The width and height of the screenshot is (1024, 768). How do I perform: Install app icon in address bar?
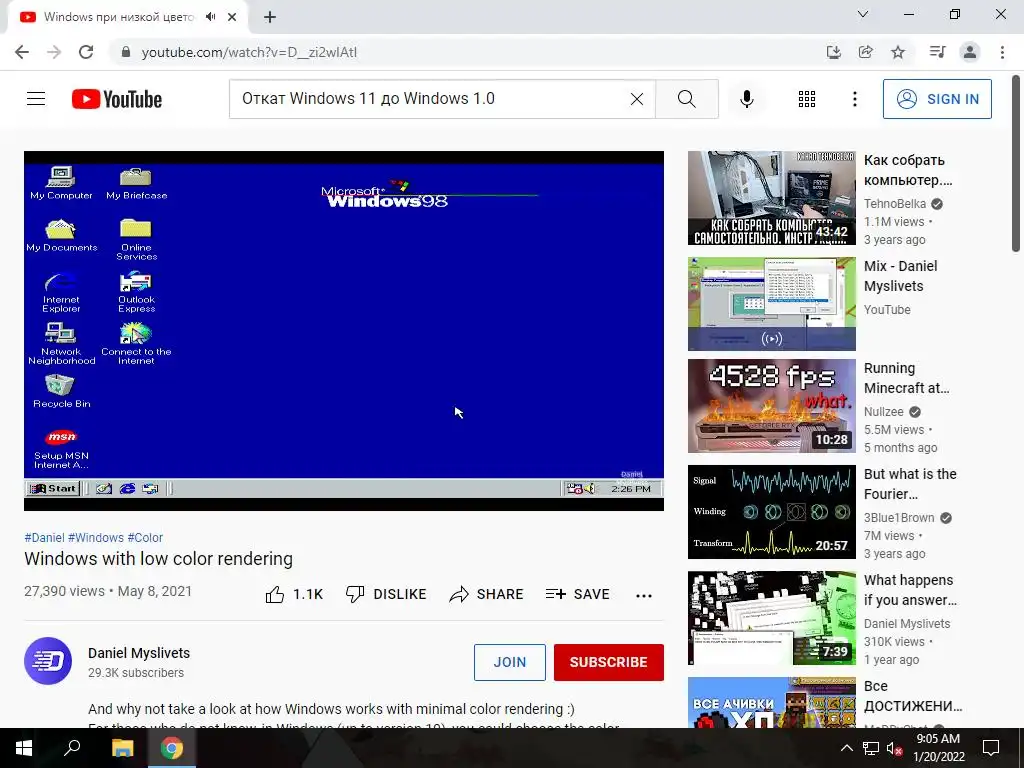click(x=833, y=52)
